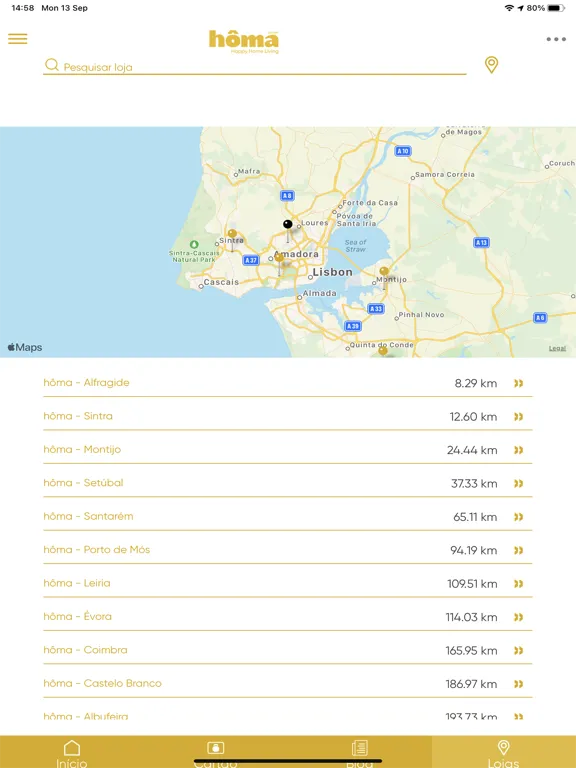Image resolution: width=576 pixels, height=768 pixels.
Task: Open hôma - Santarém store
Action: click(288, 516)
